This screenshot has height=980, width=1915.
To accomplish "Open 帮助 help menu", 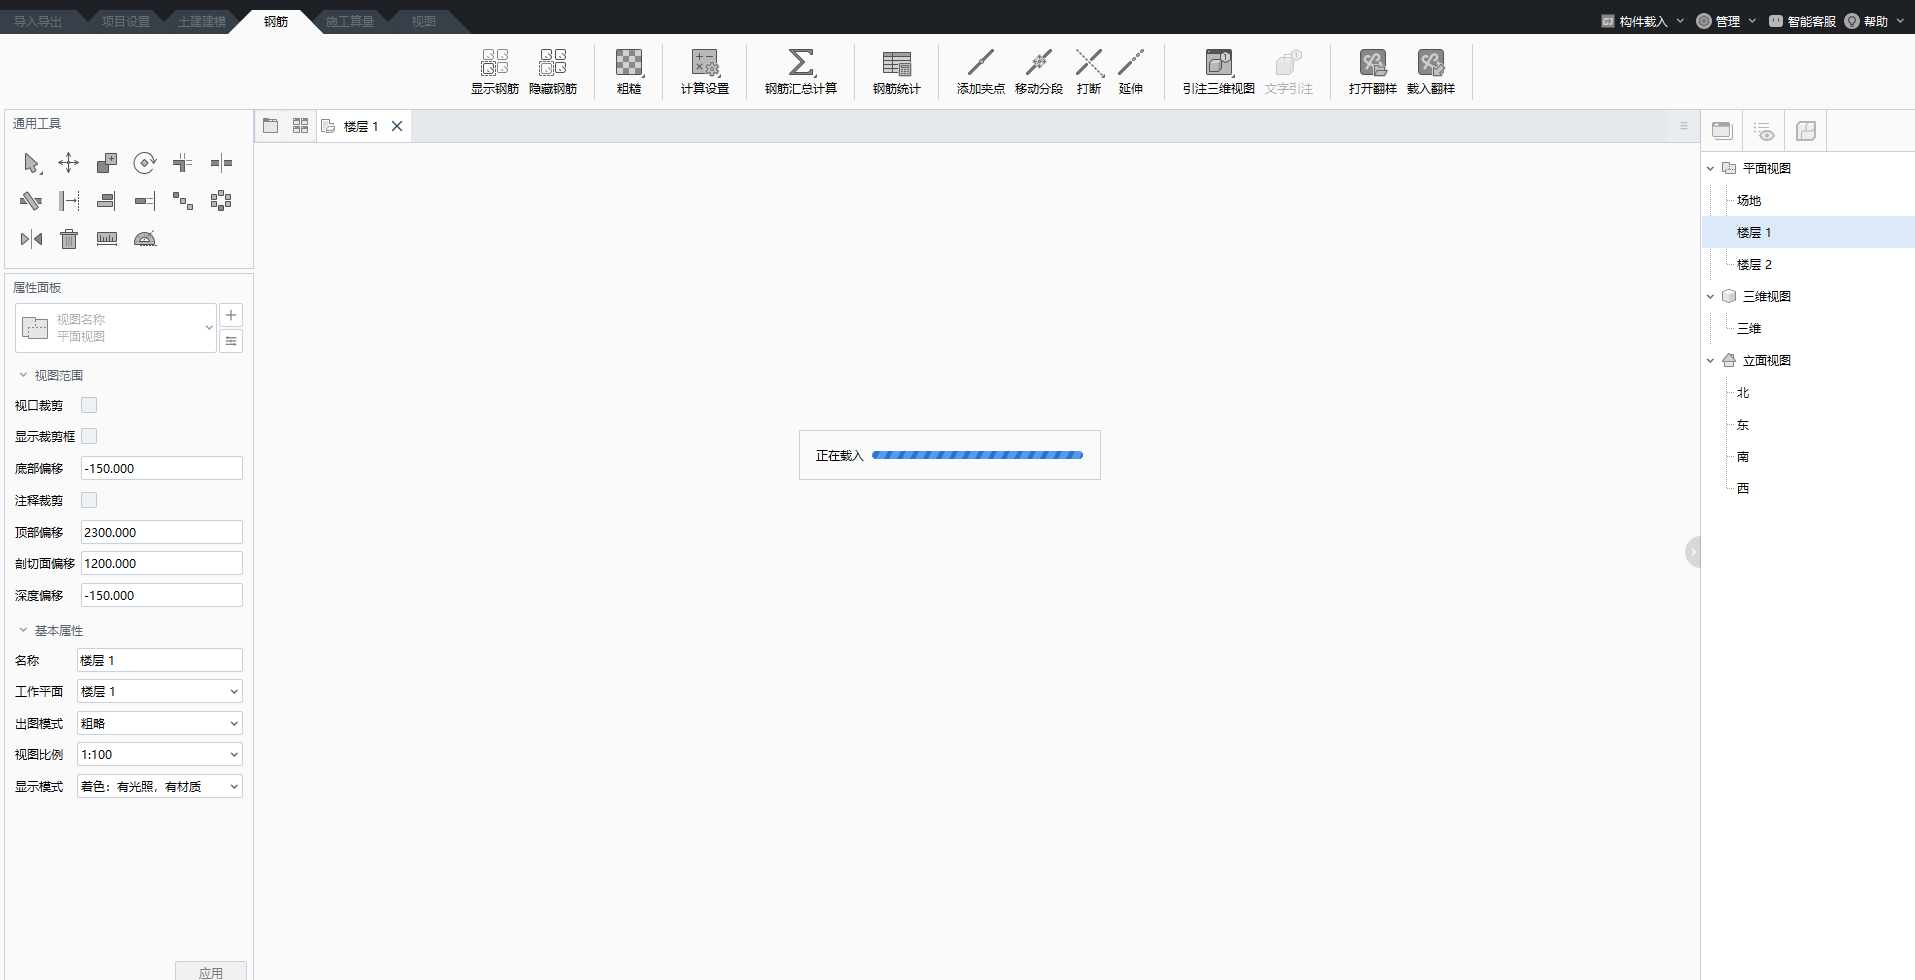I will [x=1874, y=21].
